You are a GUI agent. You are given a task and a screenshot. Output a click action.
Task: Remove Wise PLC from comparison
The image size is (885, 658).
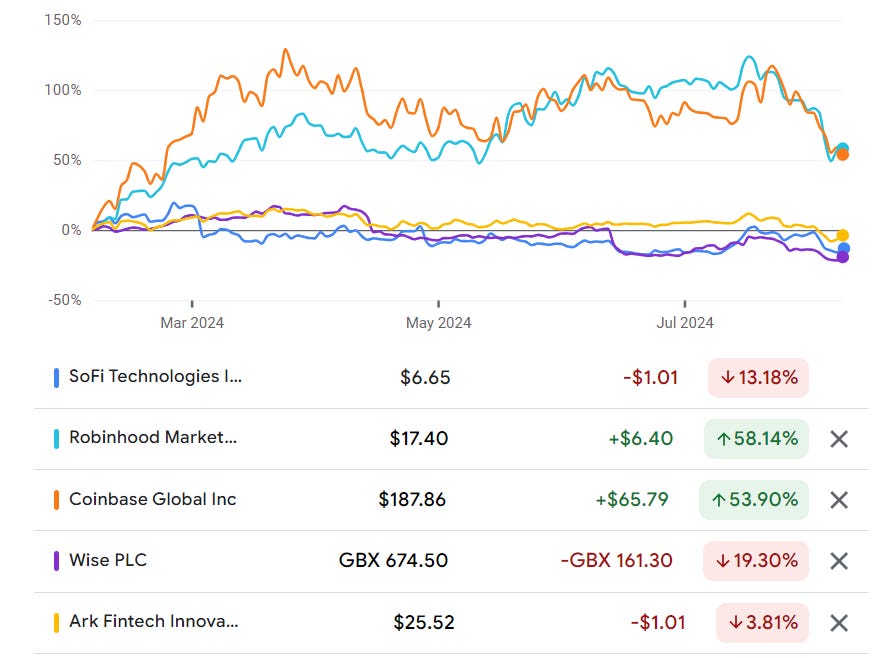tap(839, 561)
